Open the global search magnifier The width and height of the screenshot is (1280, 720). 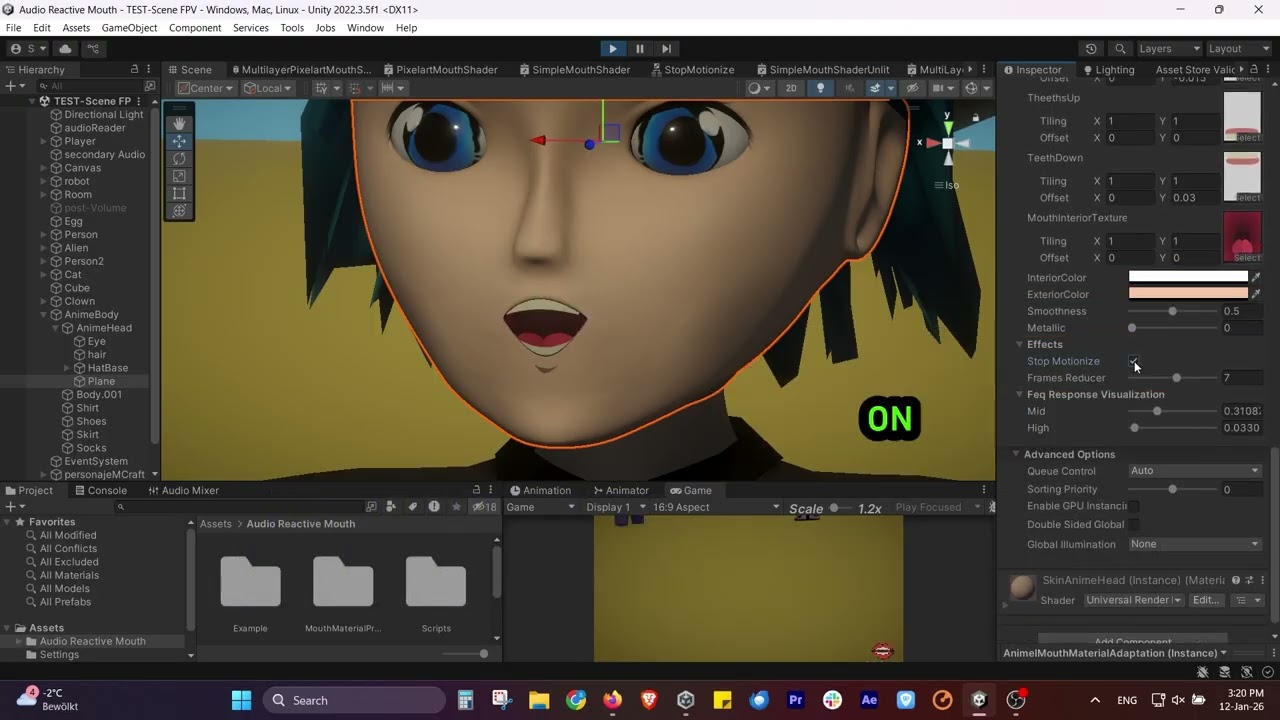(x=1120, y=49)
